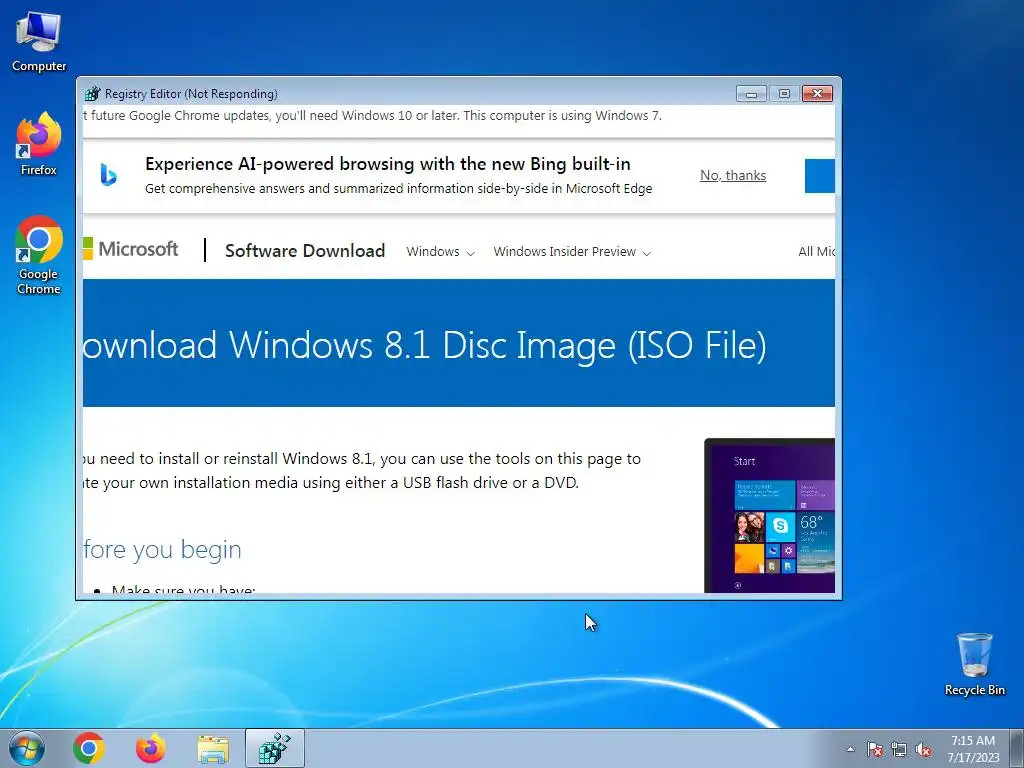Image resolution: width=1024 pixels, height=768 pixels.
Task: Maximize the Registry Editor window
Action: pos(784,94)
